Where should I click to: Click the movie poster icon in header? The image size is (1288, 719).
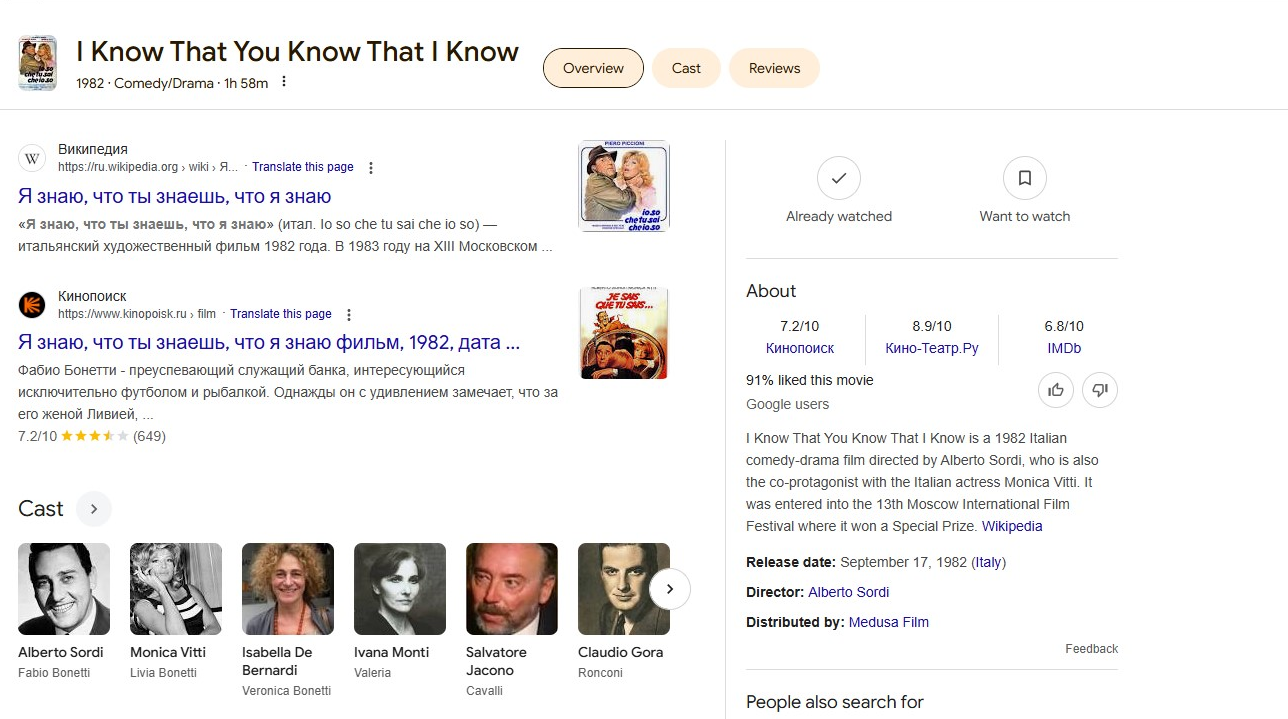click(x=38, y=63)
